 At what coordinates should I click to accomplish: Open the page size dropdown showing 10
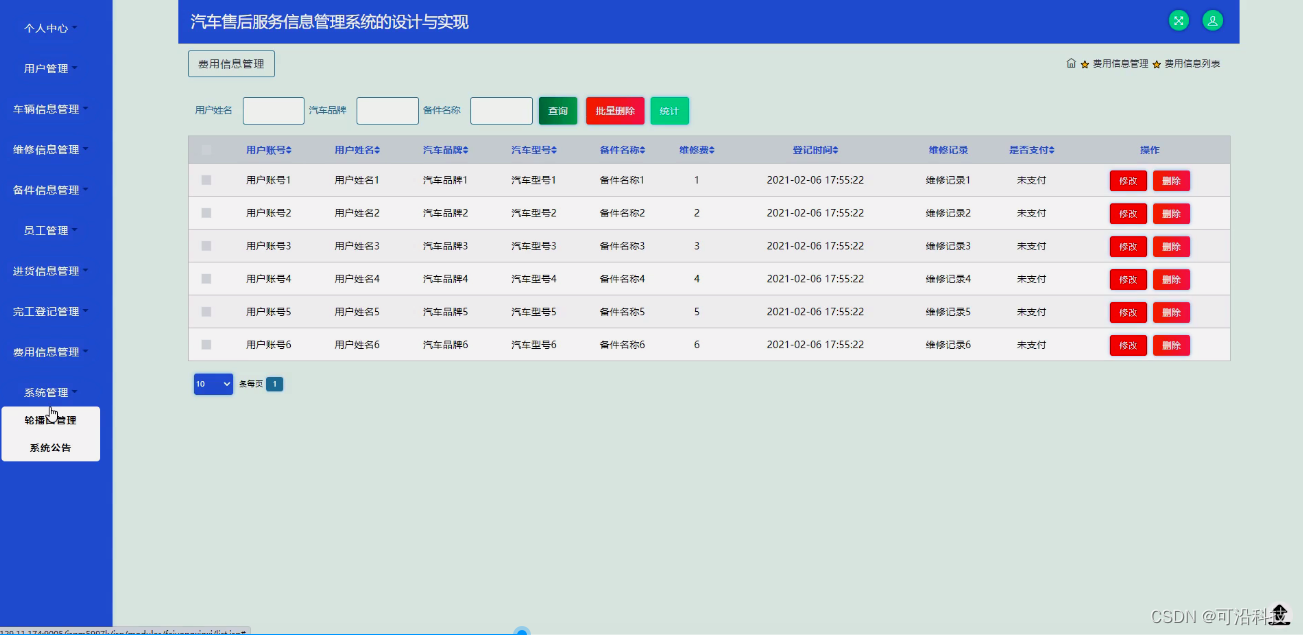212,384
